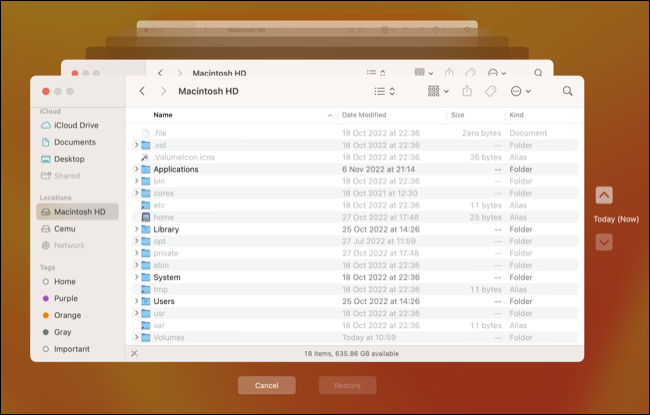650x415 pixels.
Task: Go forward with the right arrow button
Action: [x=163, y=91]
